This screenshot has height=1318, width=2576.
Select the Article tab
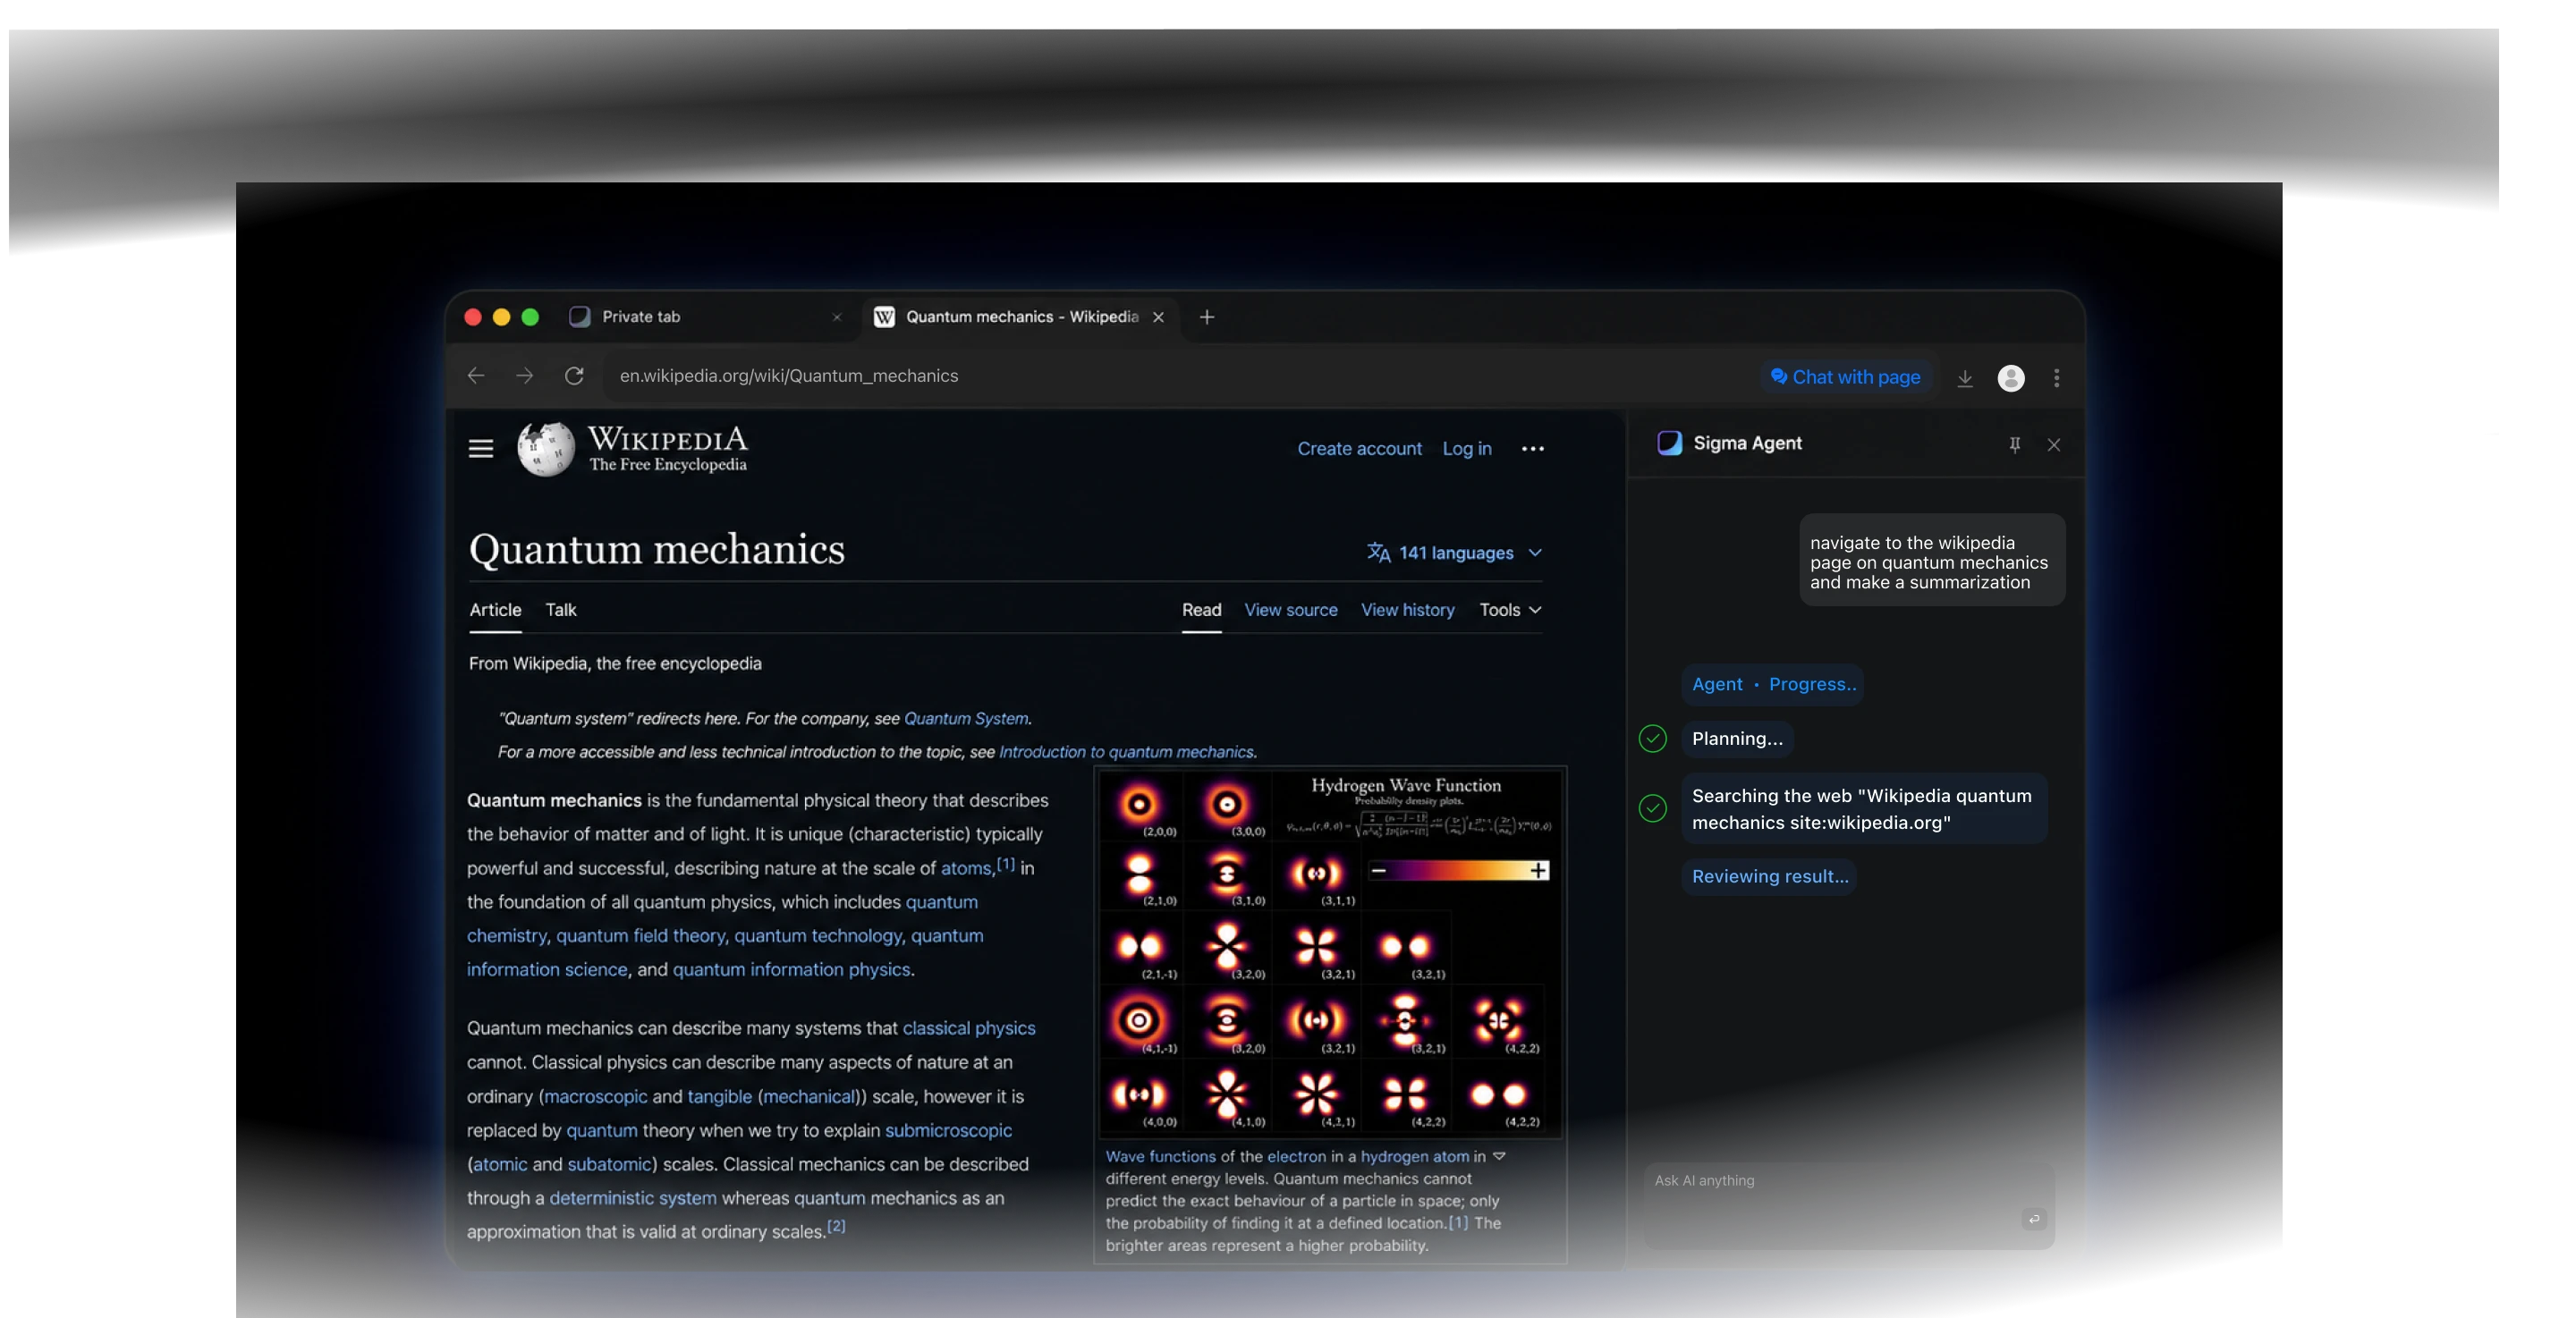[x=495, y=610]
